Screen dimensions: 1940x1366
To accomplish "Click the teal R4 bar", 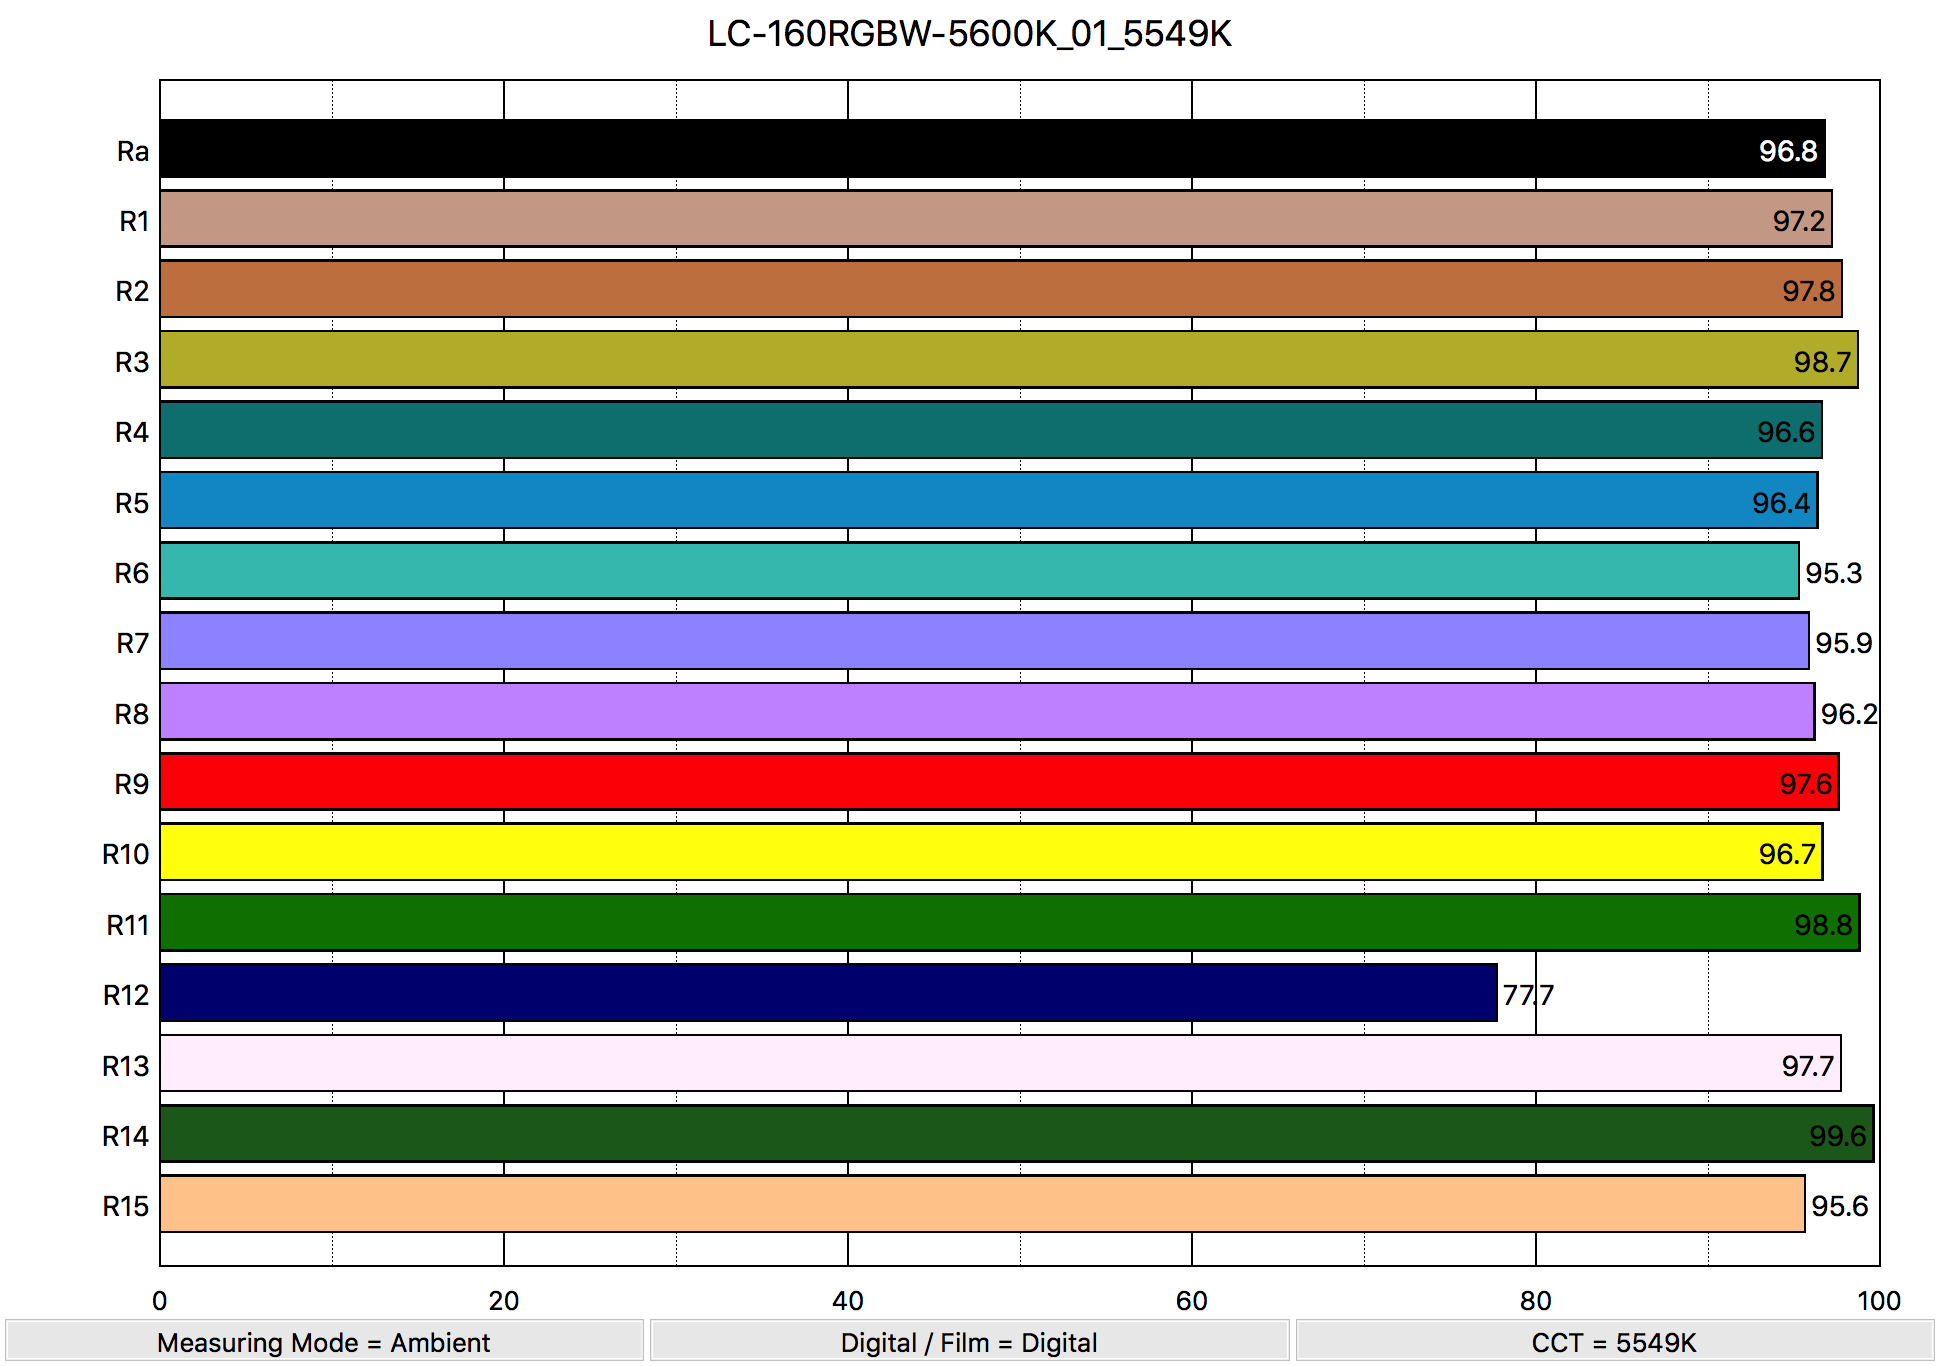I will point(900,432).
